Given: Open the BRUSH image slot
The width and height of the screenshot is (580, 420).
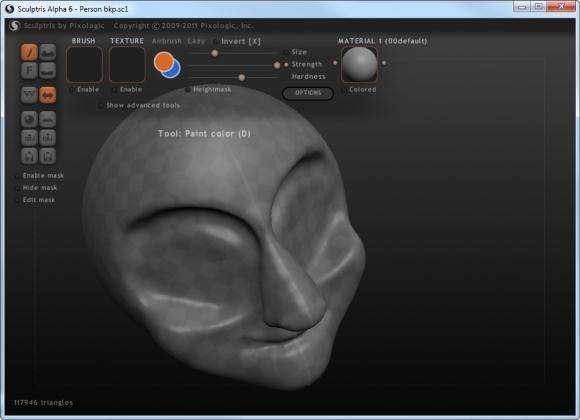Looking at the screenshot, I should pos(84,64).
